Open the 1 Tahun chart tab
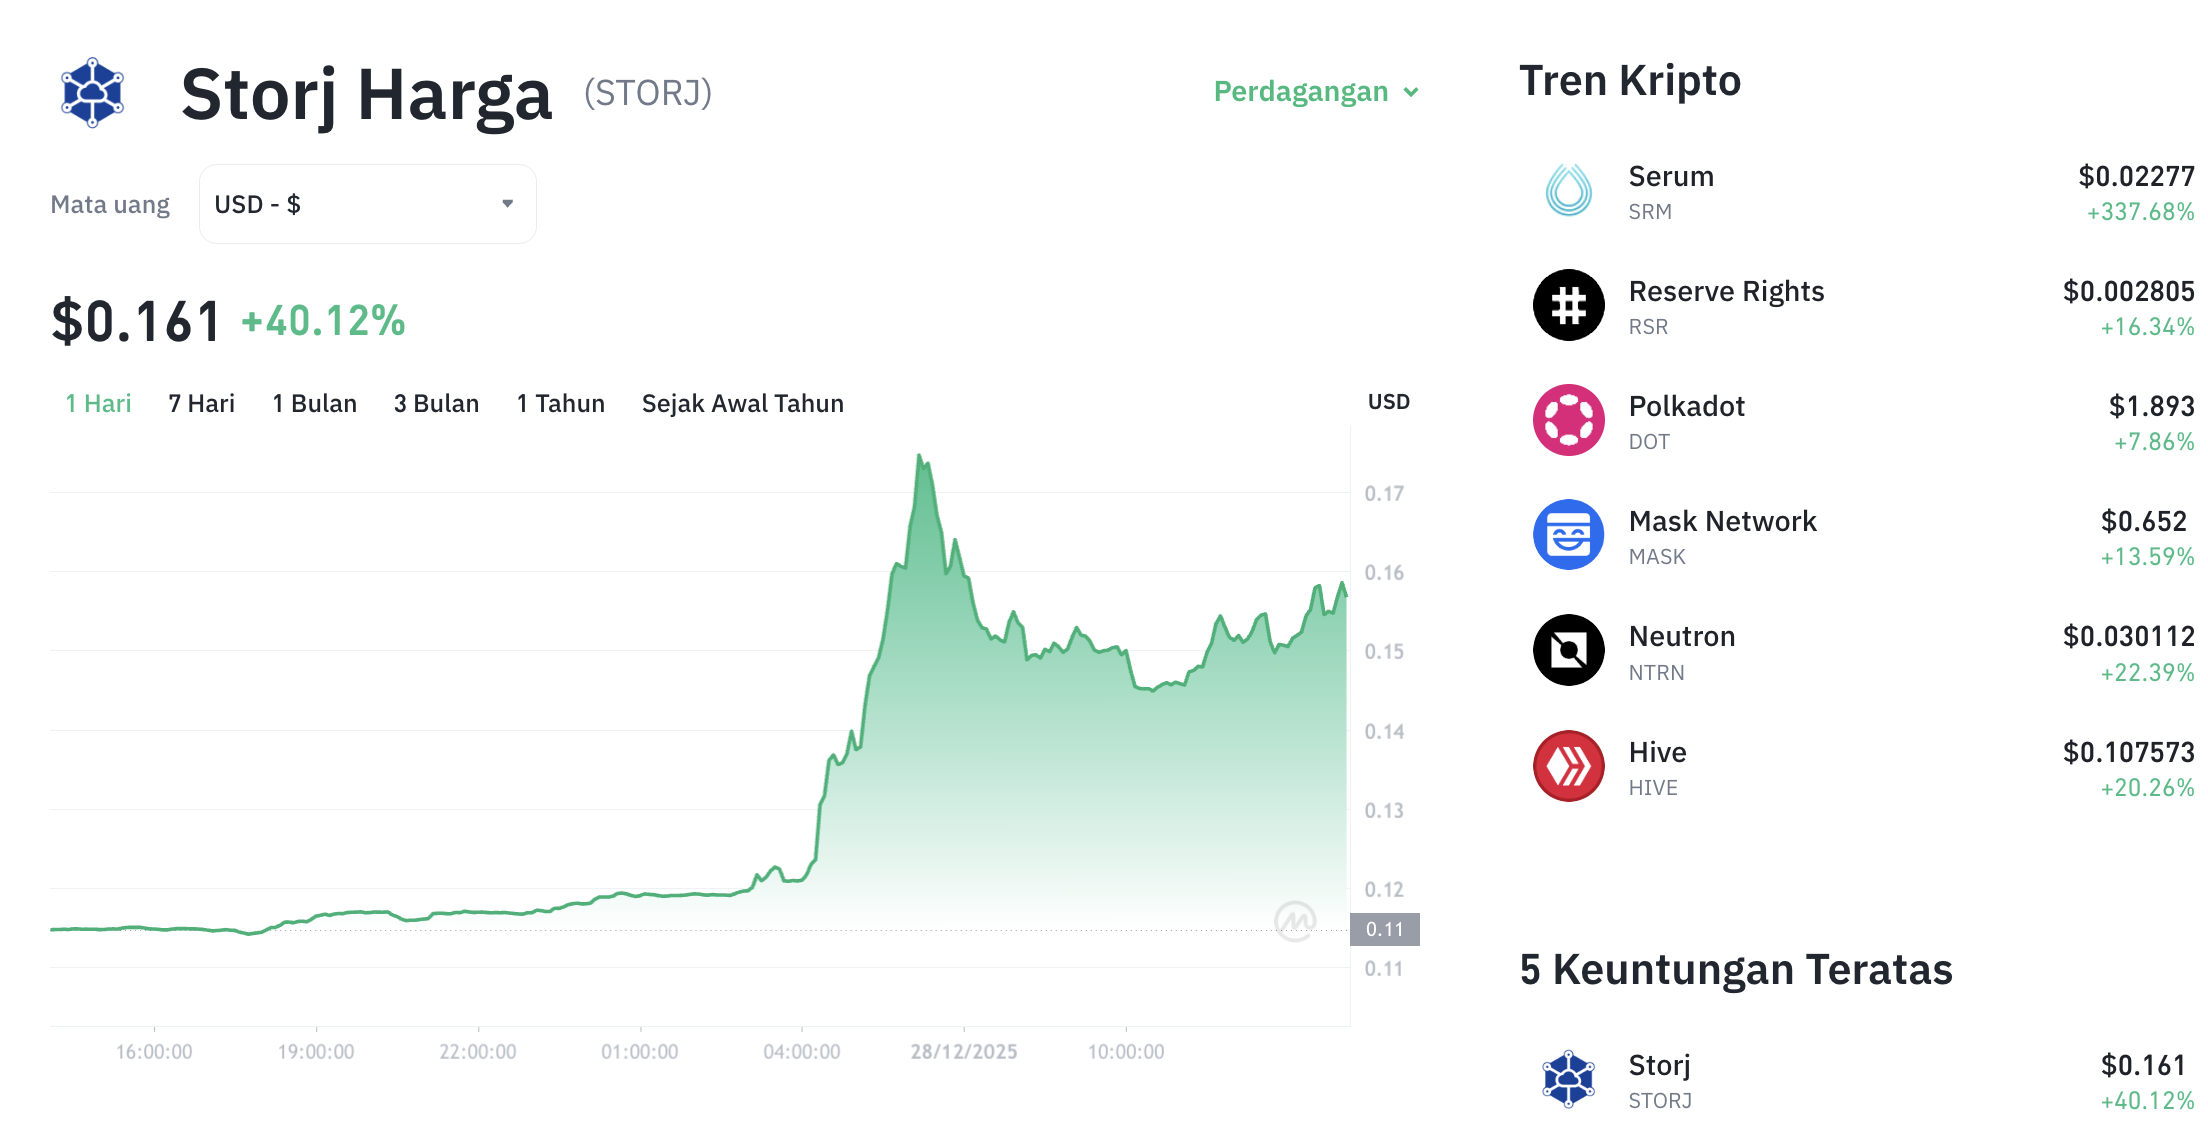Viewport: 2208px width, 1138px height. tap(560, 403)
